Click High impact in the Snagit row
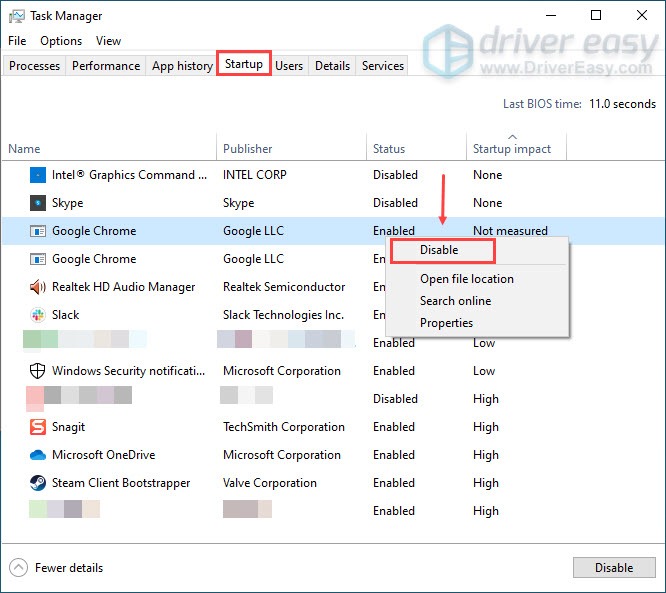This screenshot has height=593, width=666. (486, 427)
